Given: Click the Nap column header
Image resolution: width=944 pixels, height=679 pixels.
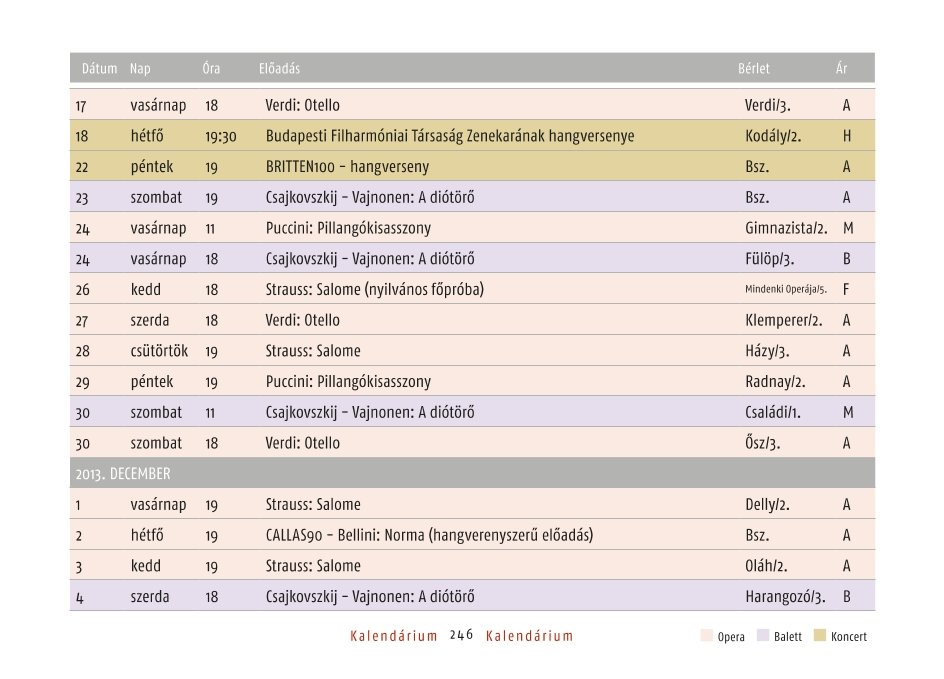Looking at the screenshot, I should click(x=140, y=69).
